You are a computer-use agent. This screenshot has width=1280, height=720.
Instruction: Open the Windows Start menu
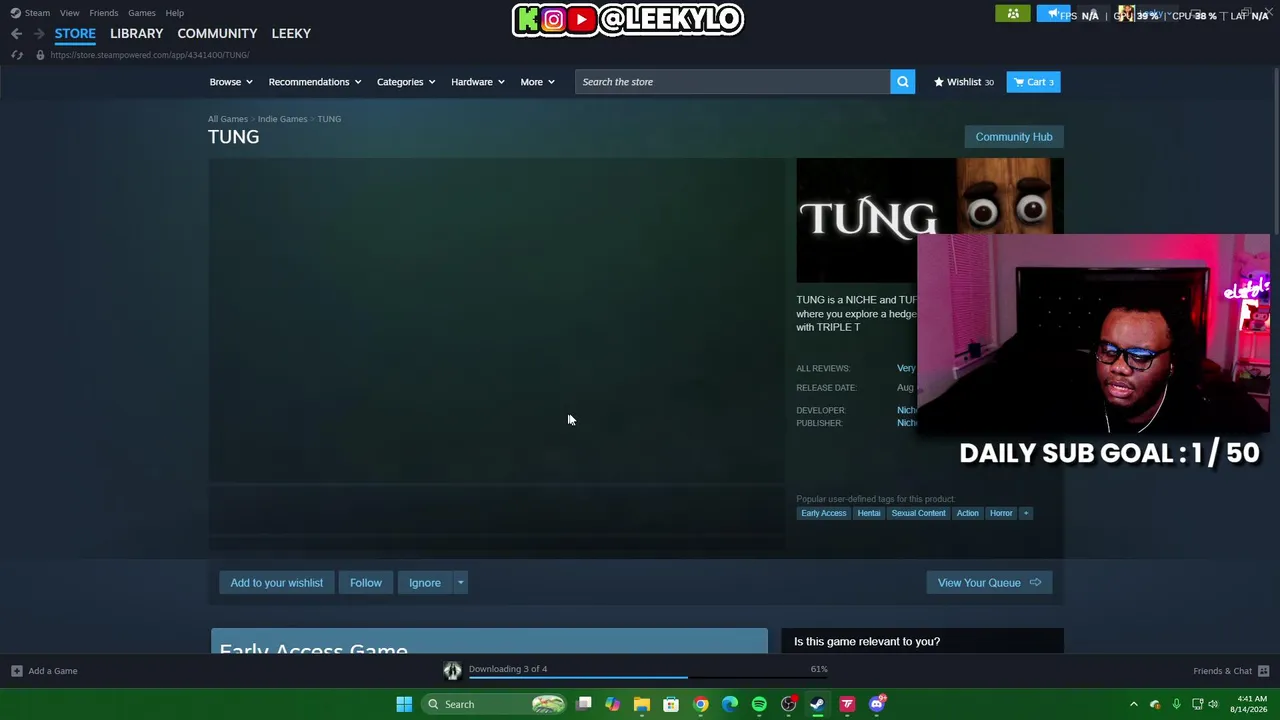[404, 704]
